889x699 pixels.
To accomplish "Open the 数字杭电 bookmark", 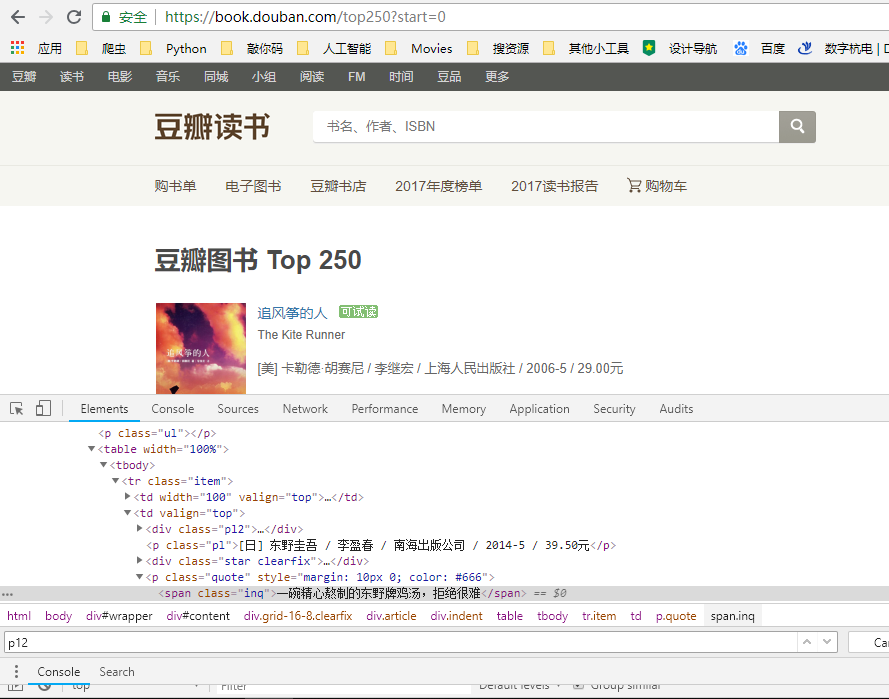I will 843,48.
